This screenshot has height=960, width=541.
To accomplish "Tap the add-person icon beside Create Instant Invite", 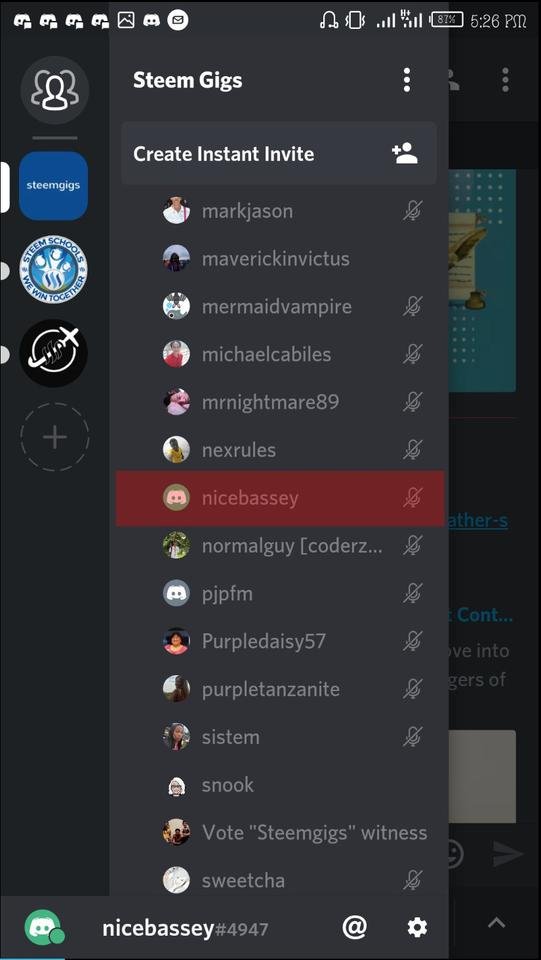I will (405, 153).
